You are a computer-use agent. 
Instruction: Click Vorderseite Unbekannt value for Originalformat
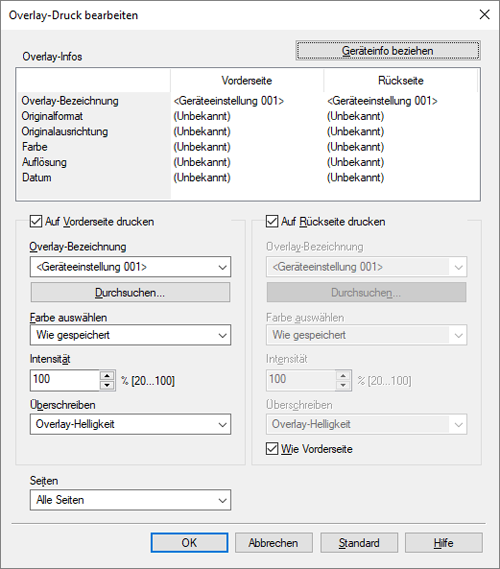[202, 116]
